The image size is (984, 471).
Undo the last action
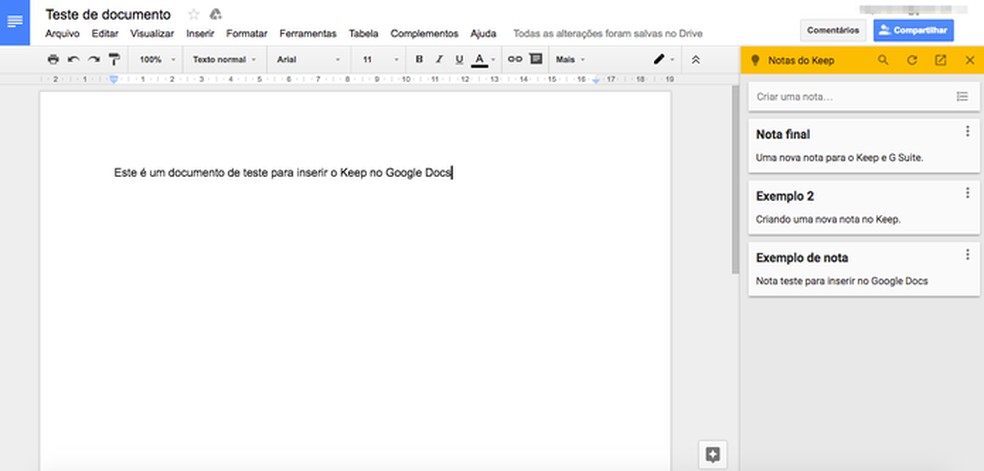(x=73, y=60)
